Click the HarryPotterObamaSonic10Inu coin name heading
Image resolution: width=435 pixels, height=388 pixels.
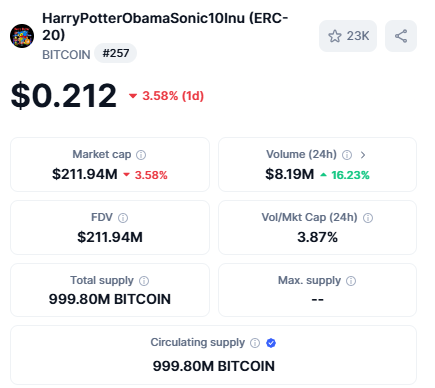pos(165,26)
